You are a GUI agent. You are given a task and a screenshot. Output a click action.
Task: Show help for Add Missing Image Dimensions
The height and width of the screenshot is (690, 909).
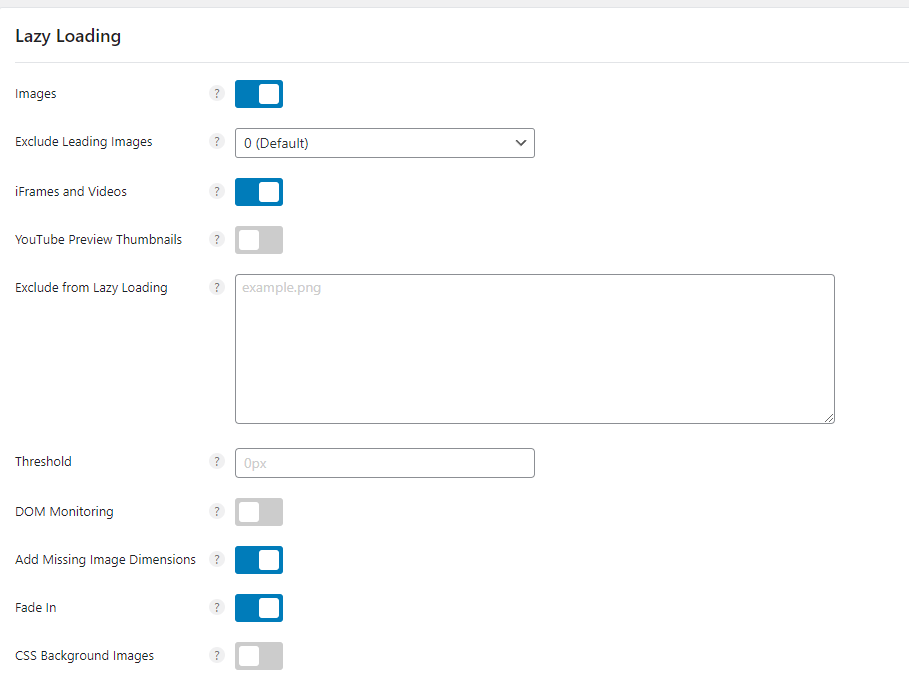tap(216, 560)
